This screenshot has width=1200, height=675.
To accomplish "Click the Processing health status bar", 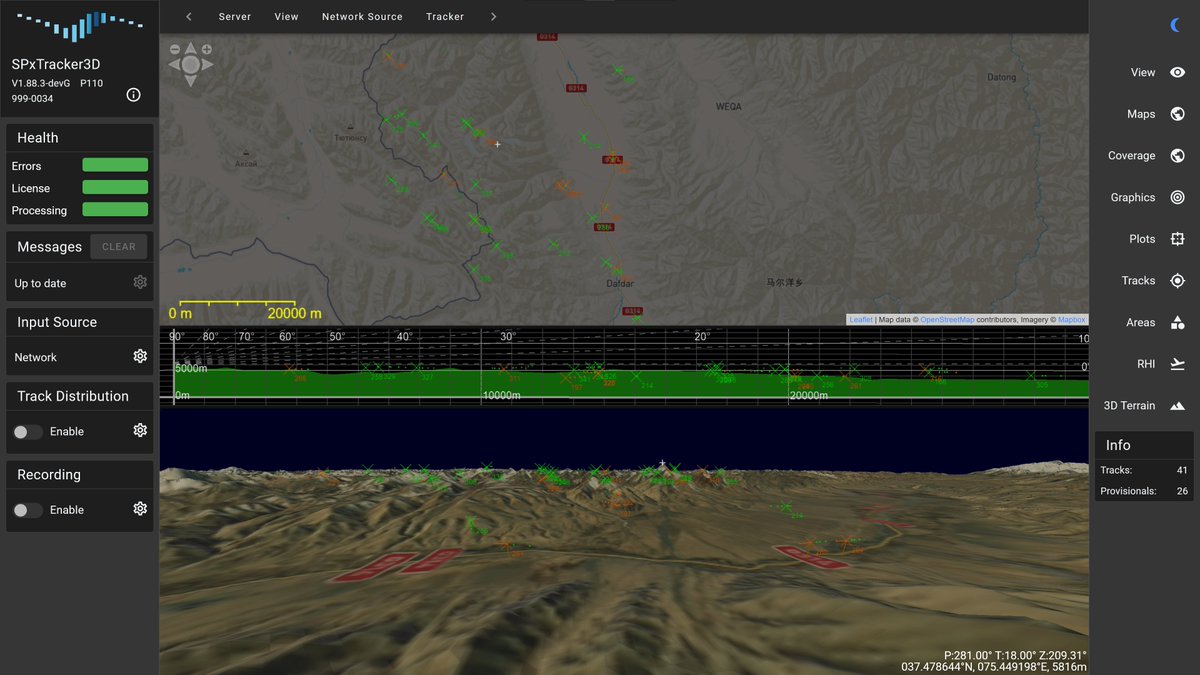I will (115, 209).
